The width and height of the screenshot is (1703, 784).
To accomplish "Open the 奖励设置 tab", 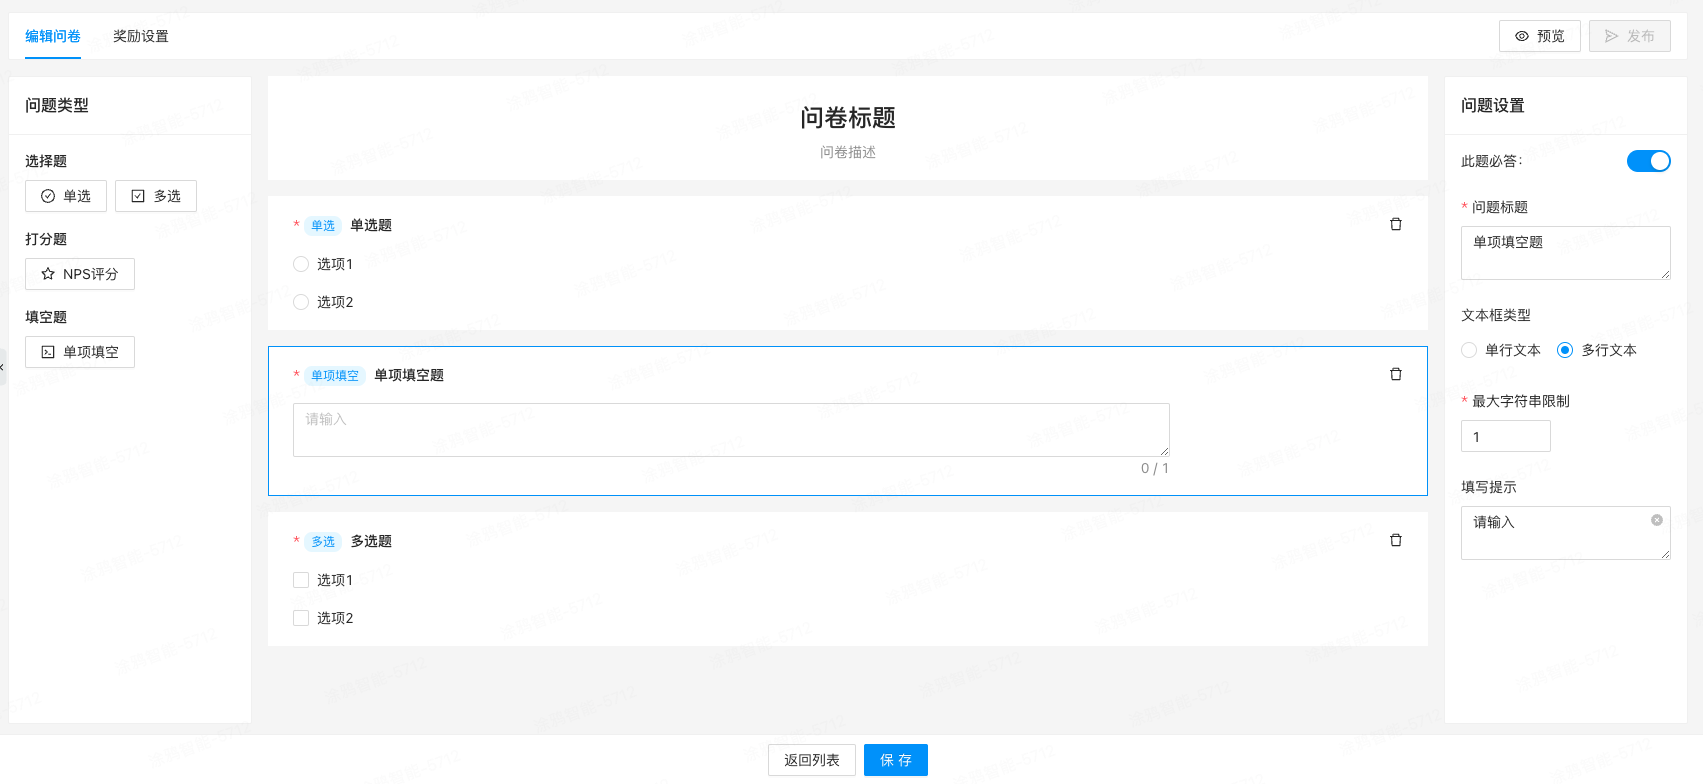I will click(141, 36).
